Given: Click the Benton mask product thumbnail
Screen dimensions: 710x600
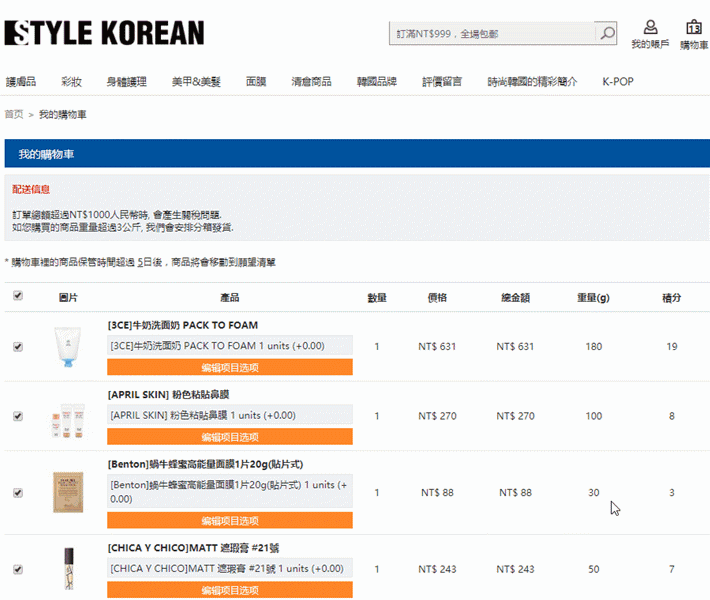Looking at the screenshot, I should (x=68, y=492).
